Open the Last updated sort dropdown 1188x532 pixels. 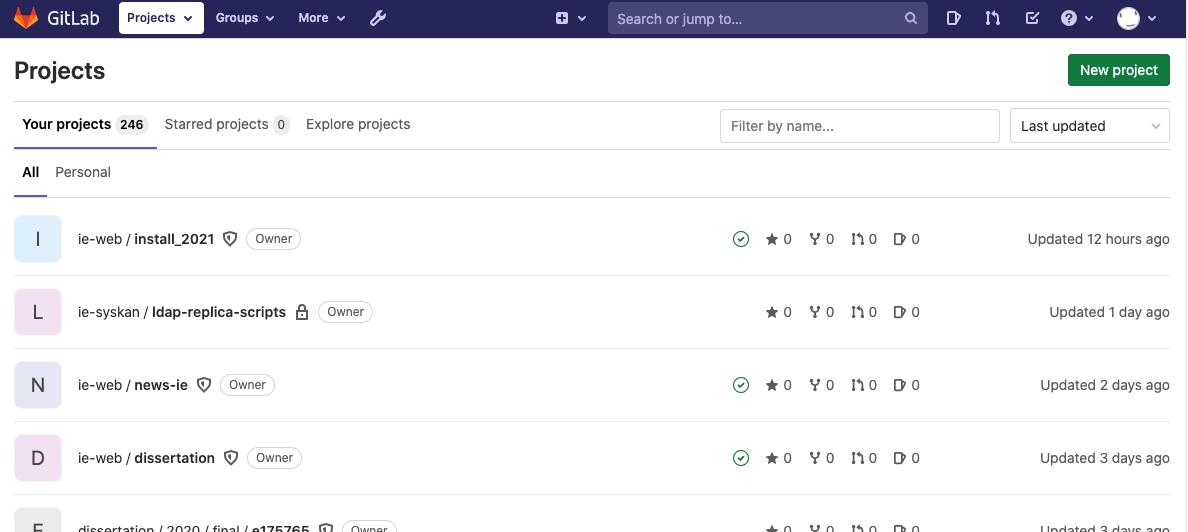pos(1090,126)
